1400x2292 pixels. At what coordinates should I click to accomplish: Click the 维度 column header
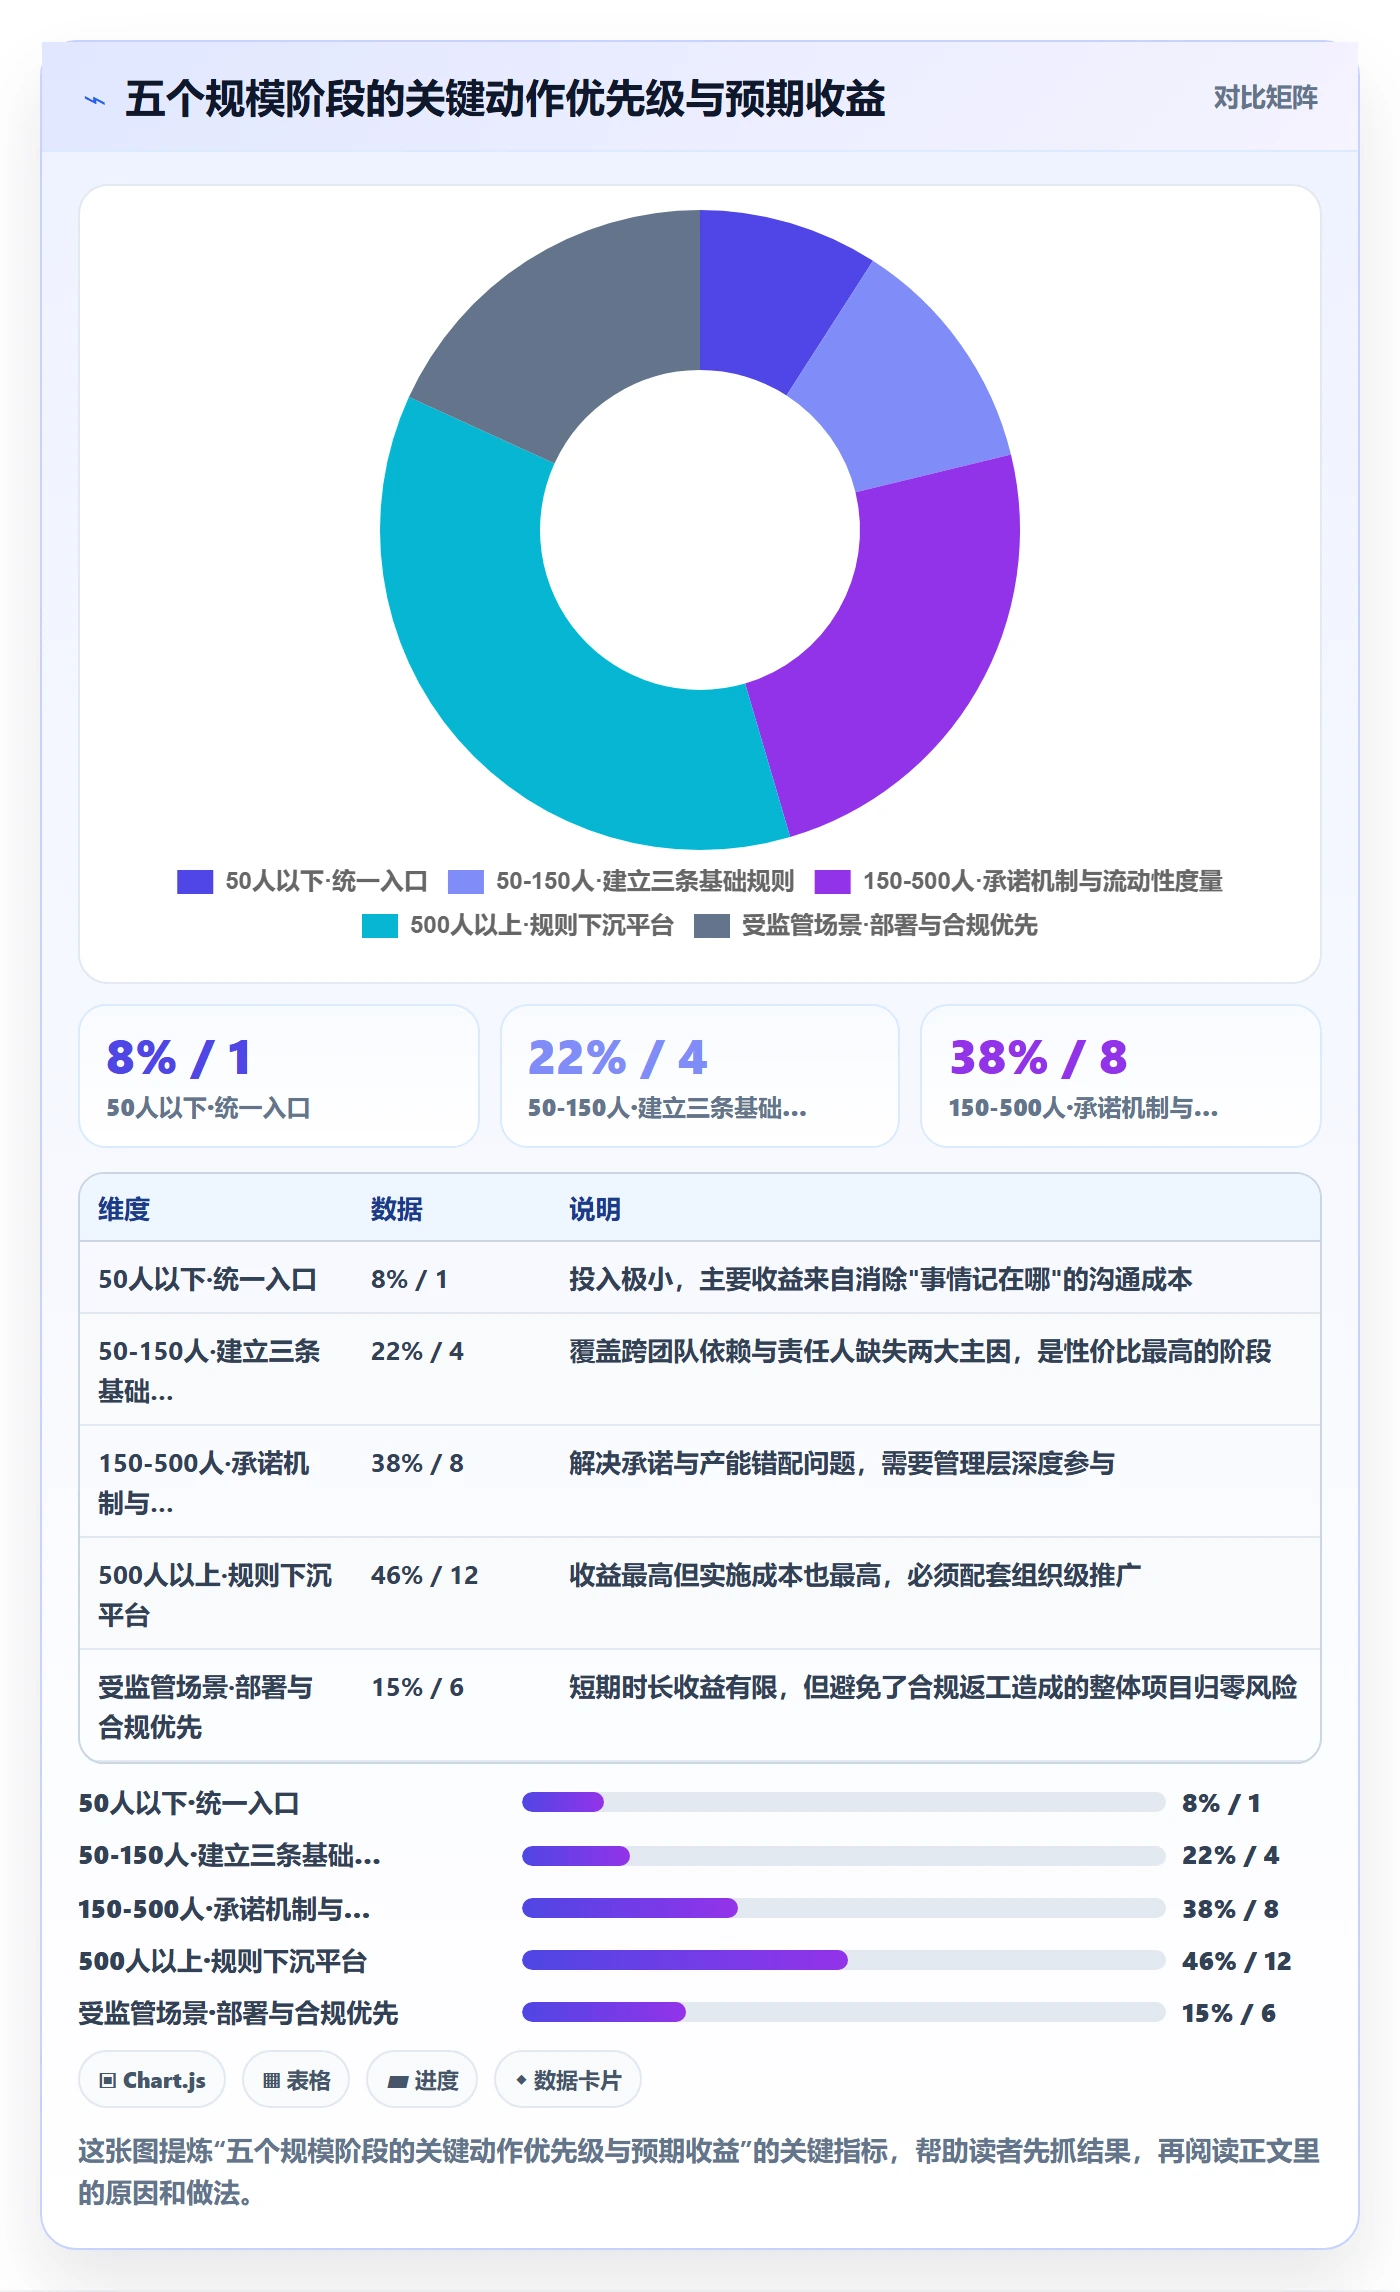(x=124, y=1209)
